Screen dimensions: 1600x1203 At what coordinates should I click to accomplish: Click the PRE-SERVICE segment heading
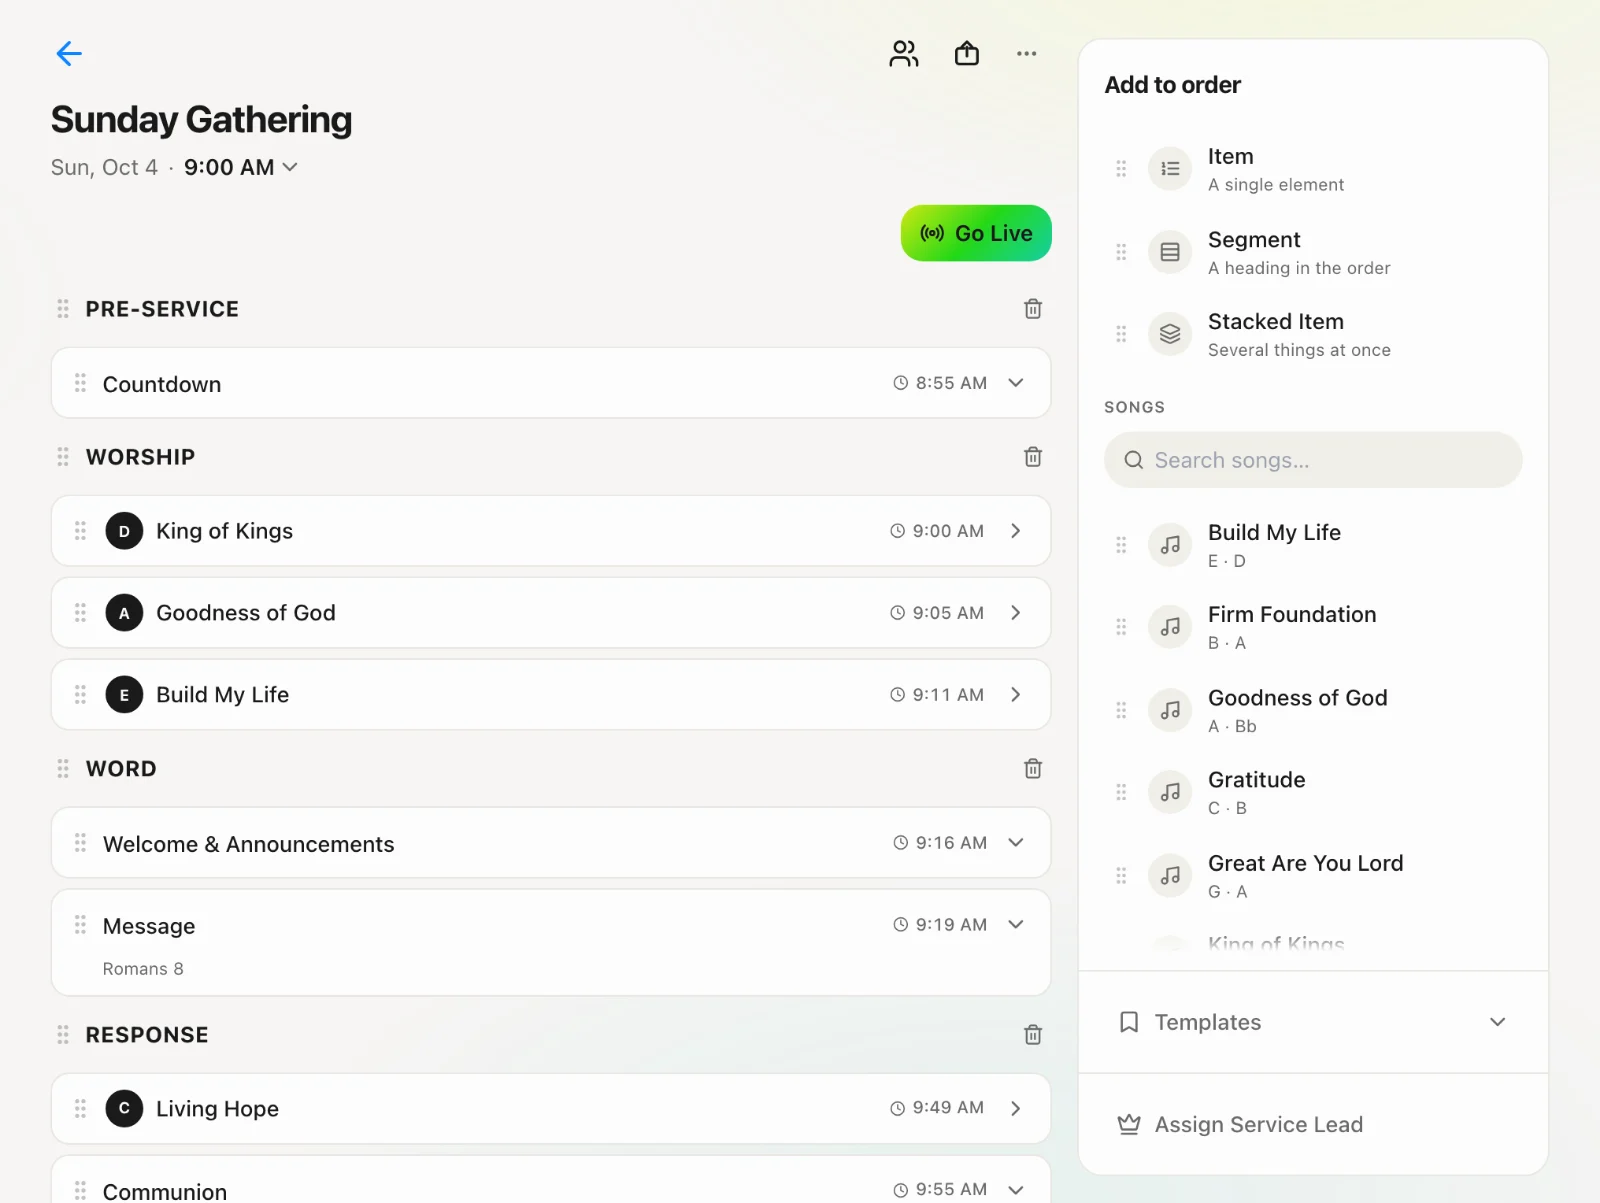[162, 309]
